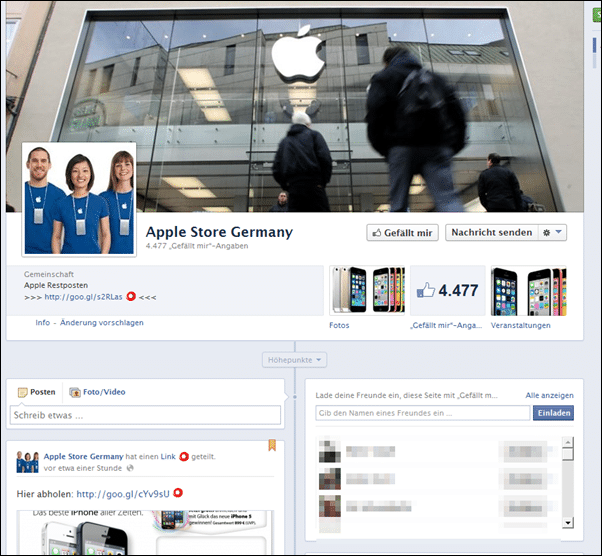Open the Fotos label link
The image size is (602, 556).
coord(339,325)
